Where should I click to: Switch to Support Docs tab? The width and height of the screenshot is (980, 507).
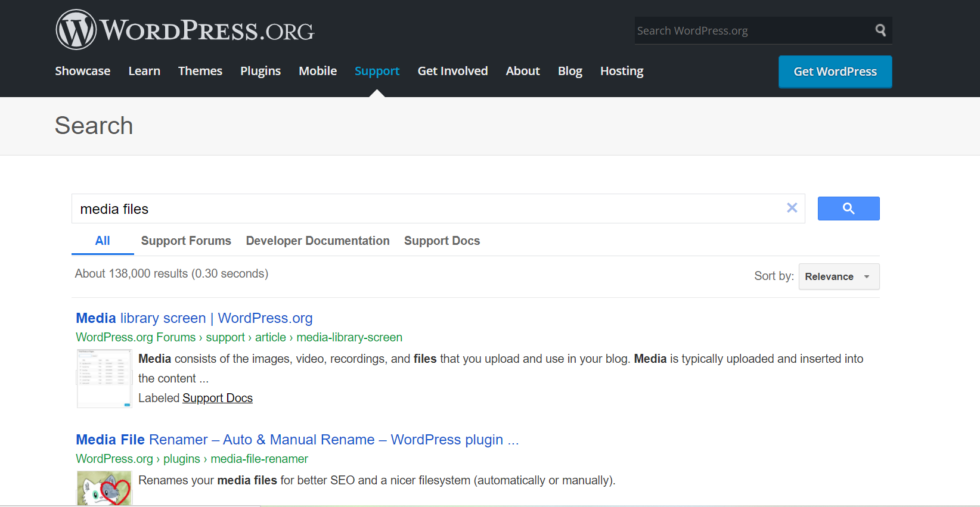(x=442, y=241)
